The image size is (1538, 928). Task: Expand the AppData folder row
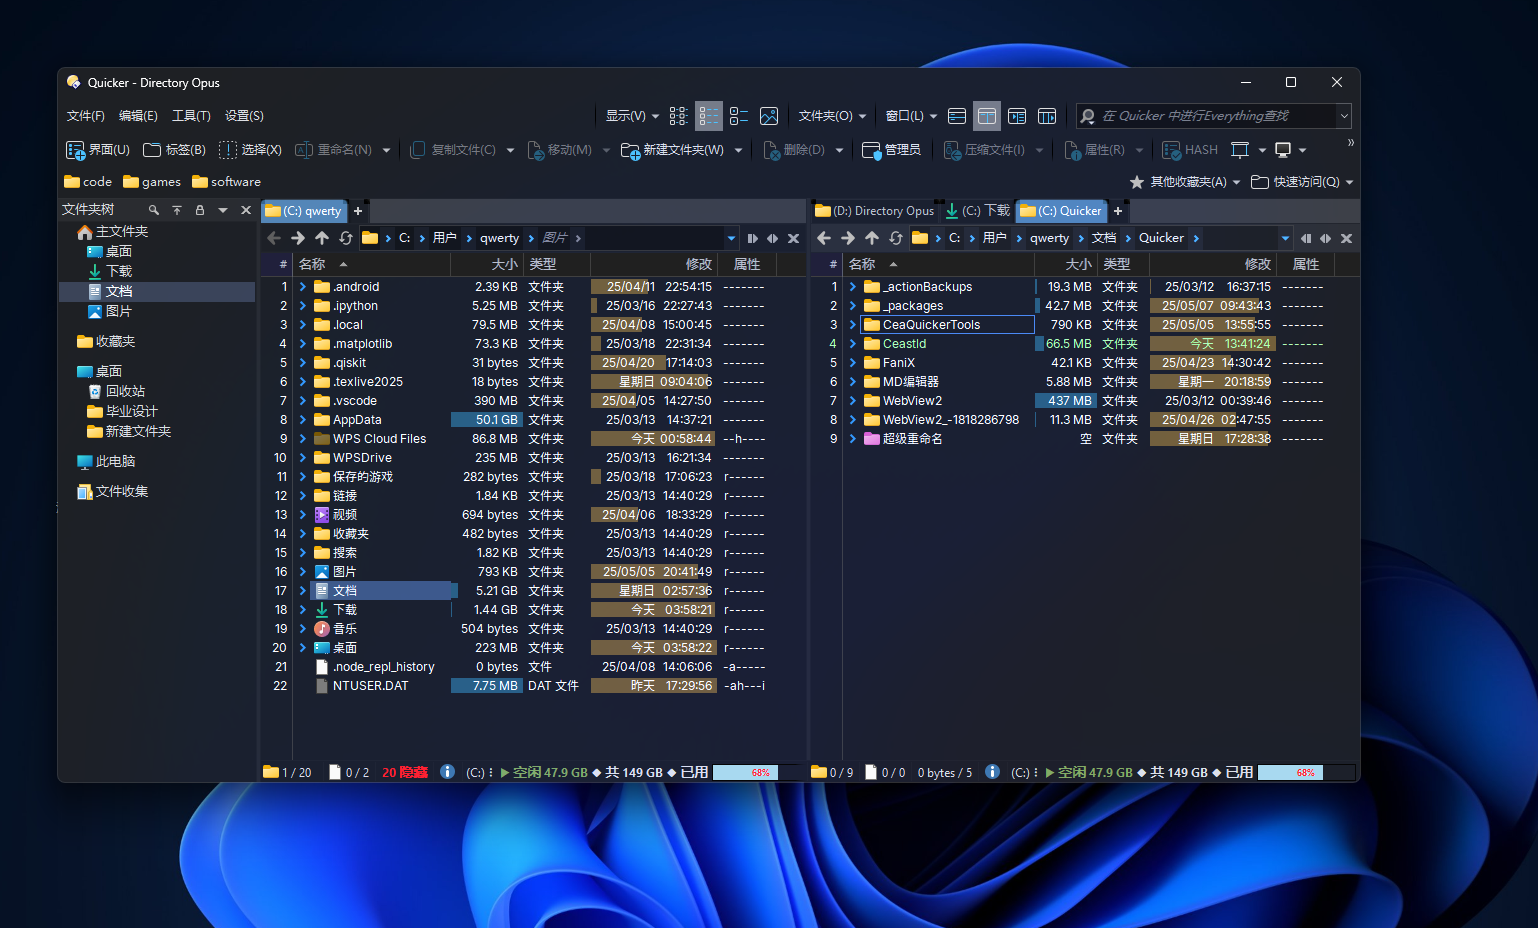coord(303,420)
